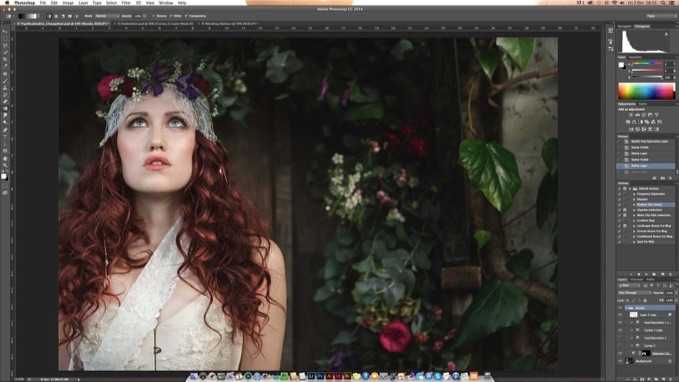679x382 pixels.
Task: Switch to the Histogram panel tab
Action: (x=642, y=26)
